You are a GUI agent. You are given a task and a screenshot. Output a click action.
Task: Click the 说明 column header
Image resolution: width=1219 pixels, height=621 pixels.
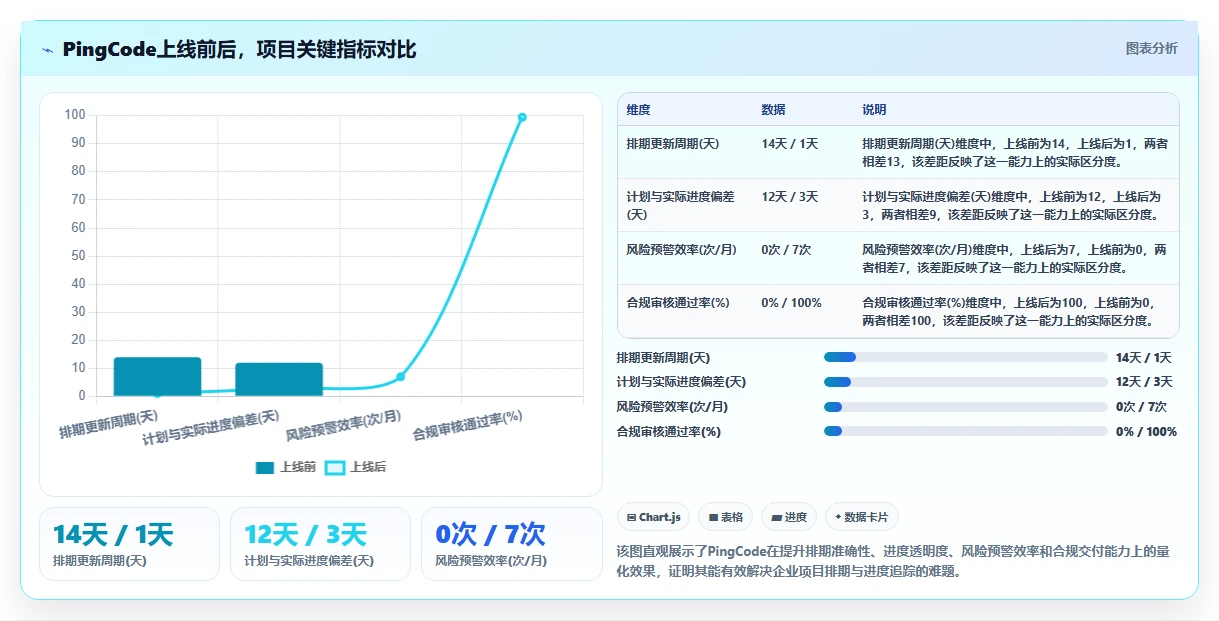pyautogui.click(x=874, y=110)
